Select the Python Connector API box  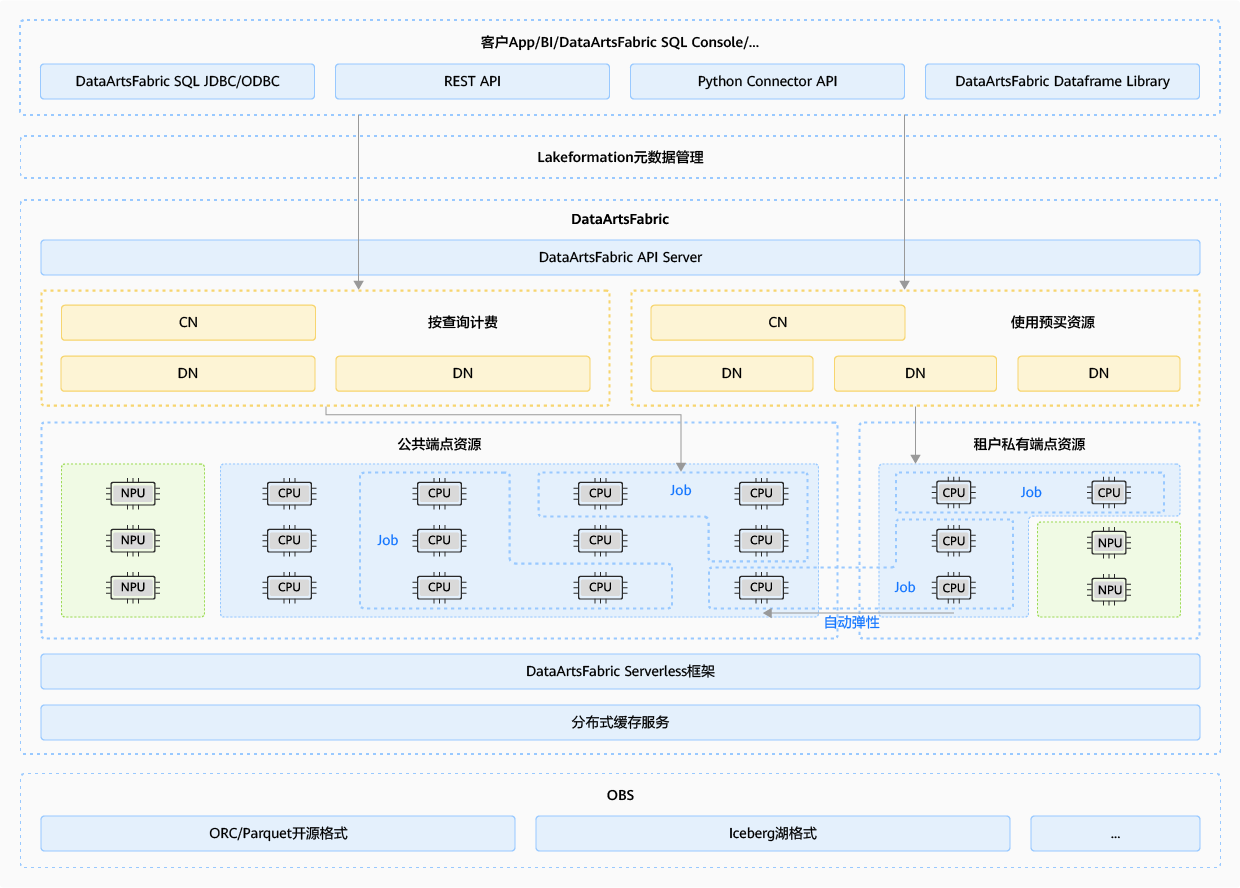[767, 82]
